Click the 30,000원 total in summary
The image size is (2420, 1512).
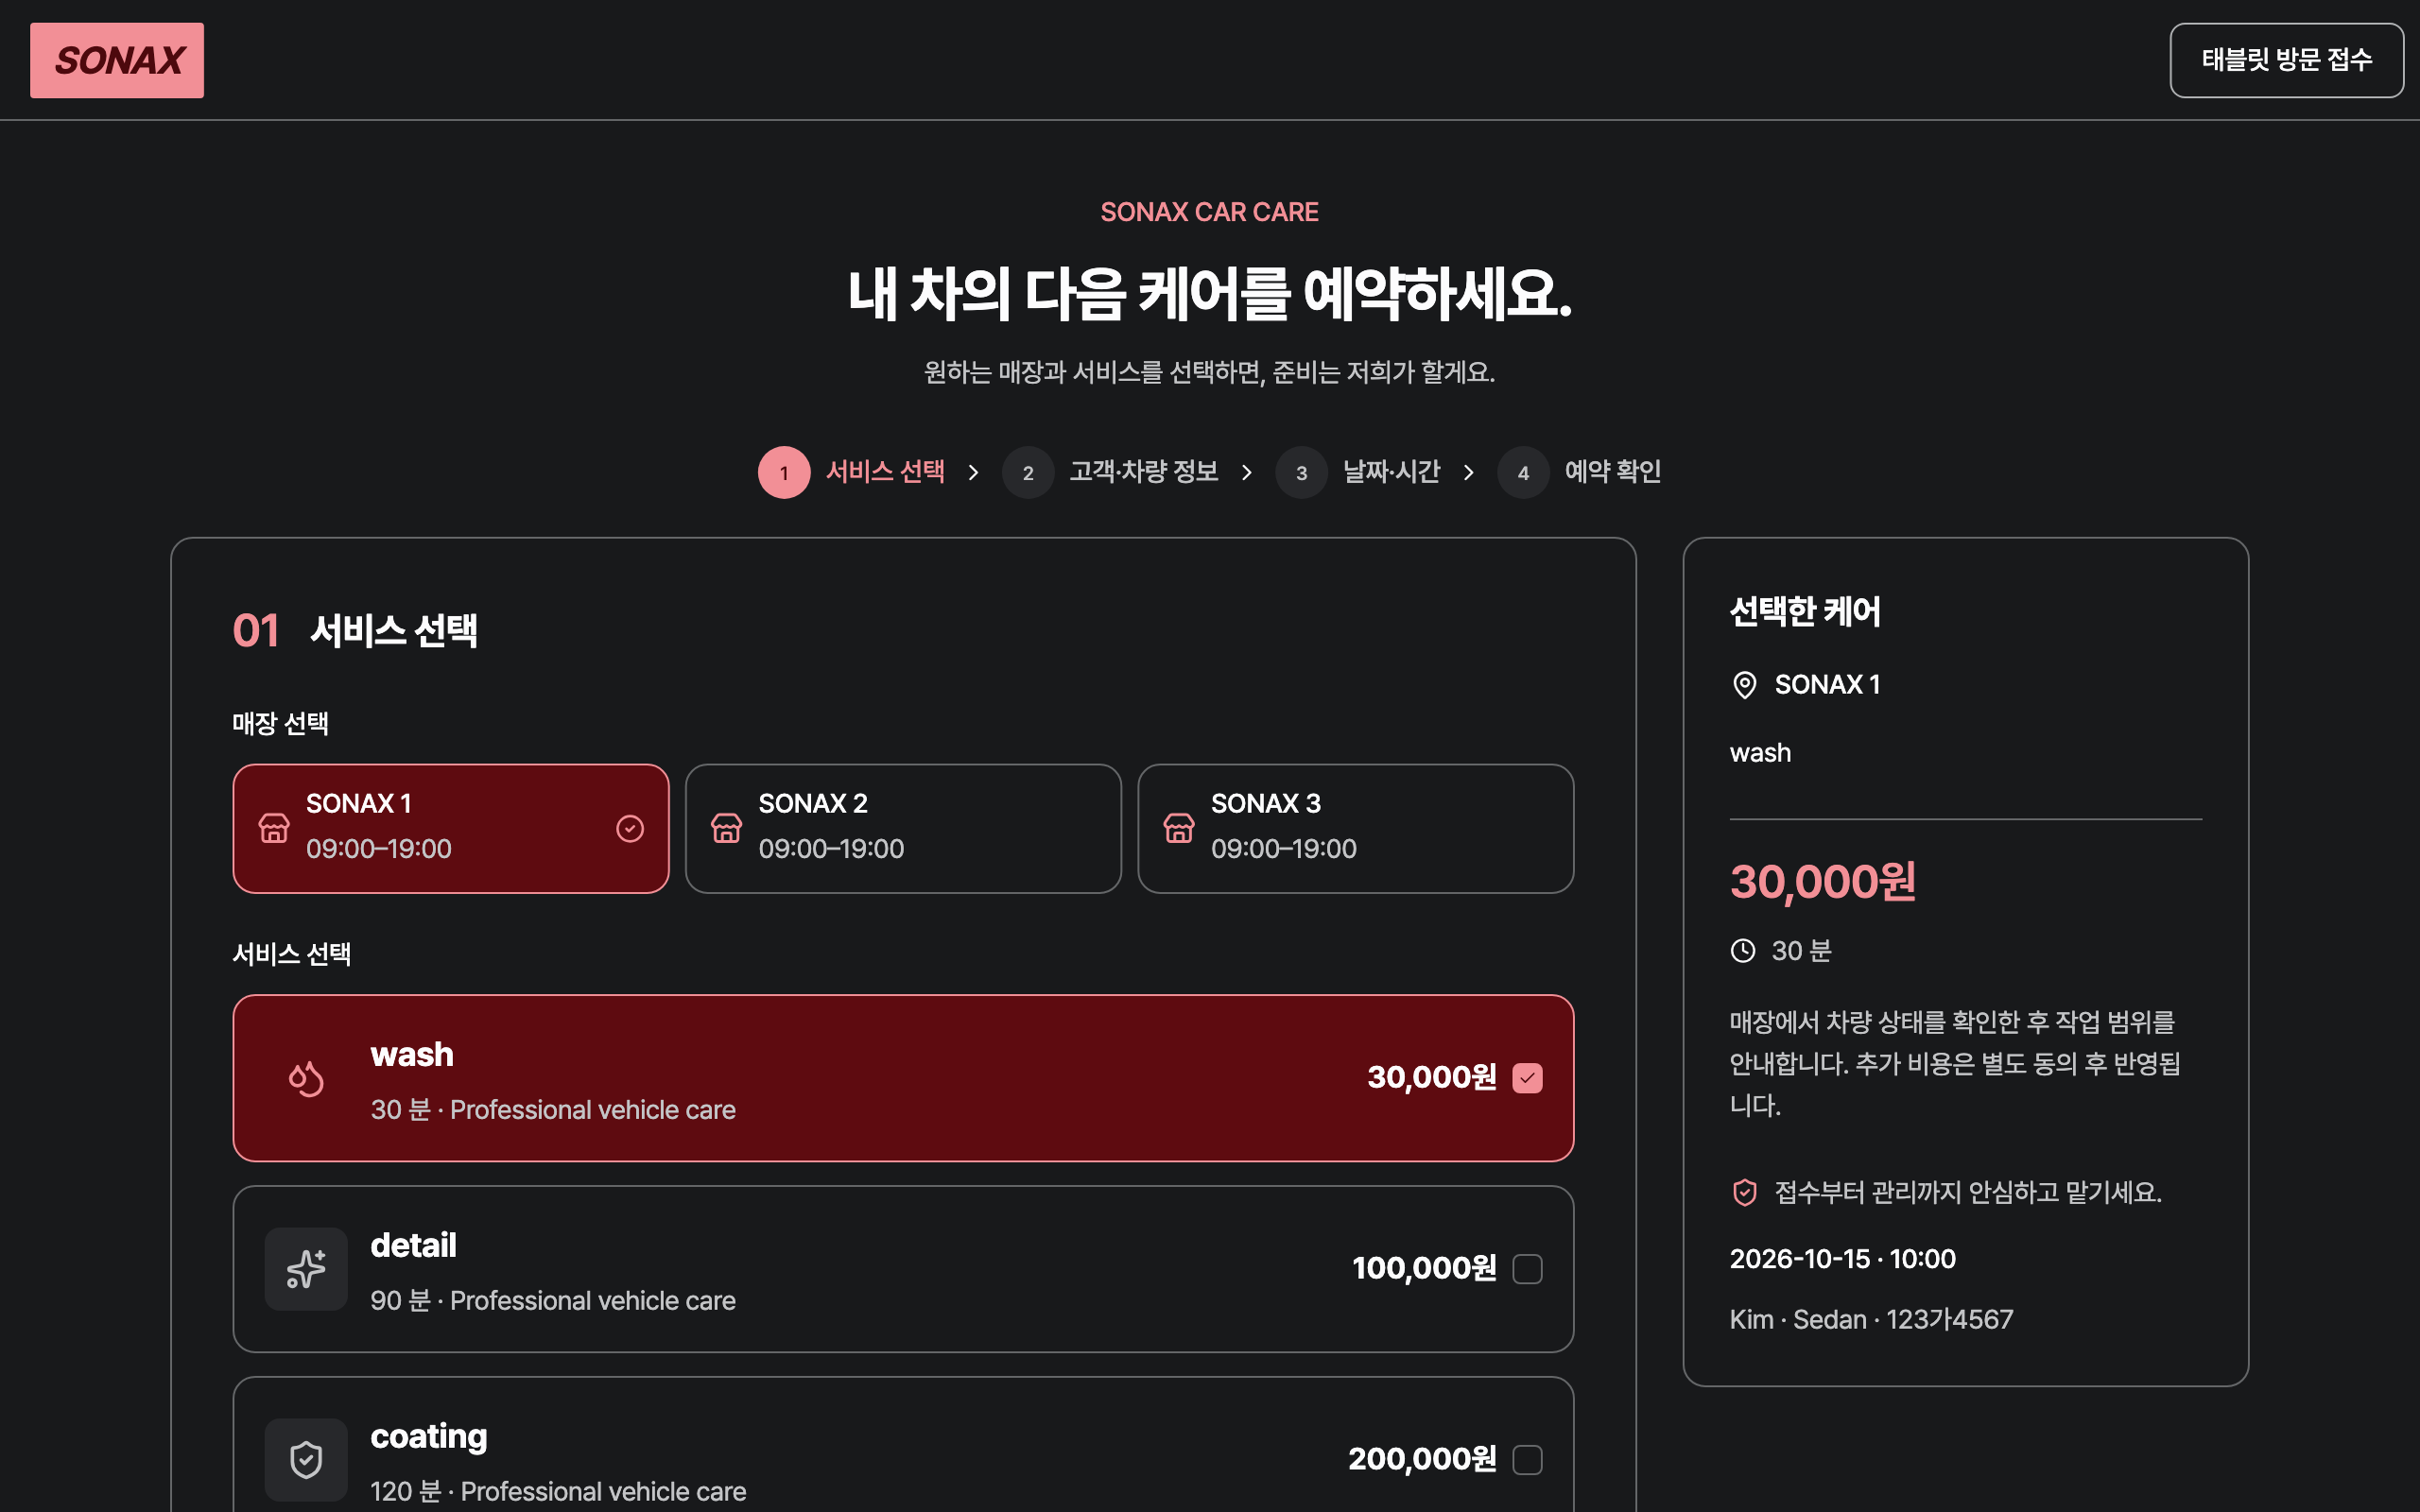1823,882
